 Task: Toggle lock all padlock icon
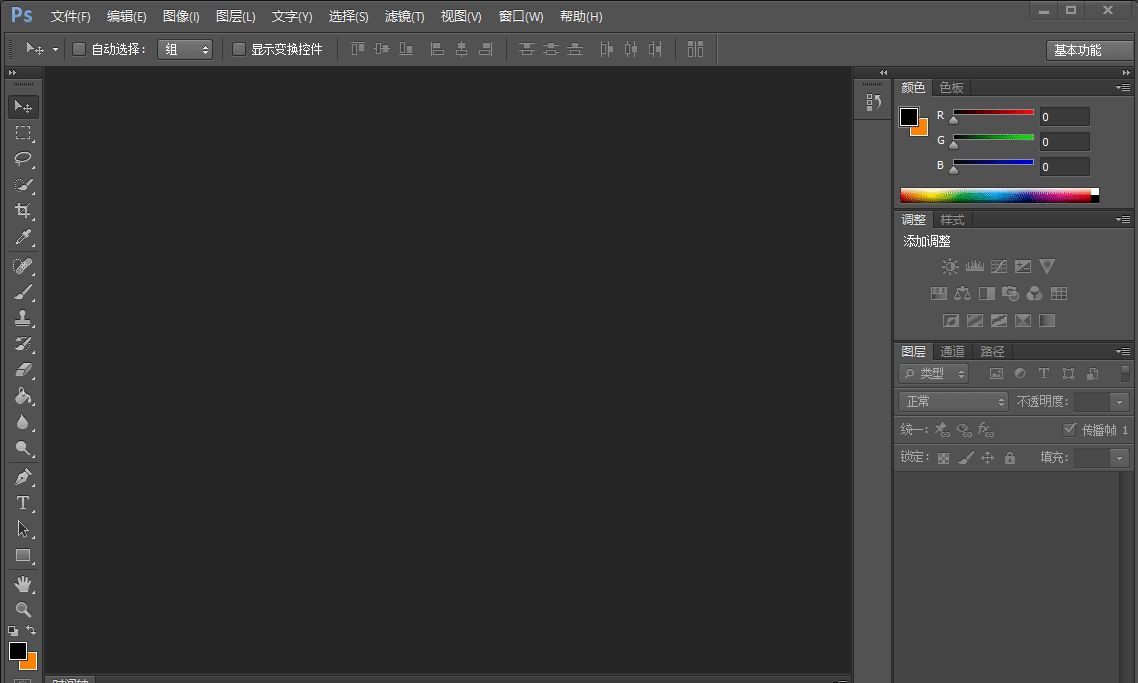(1010, 458)
